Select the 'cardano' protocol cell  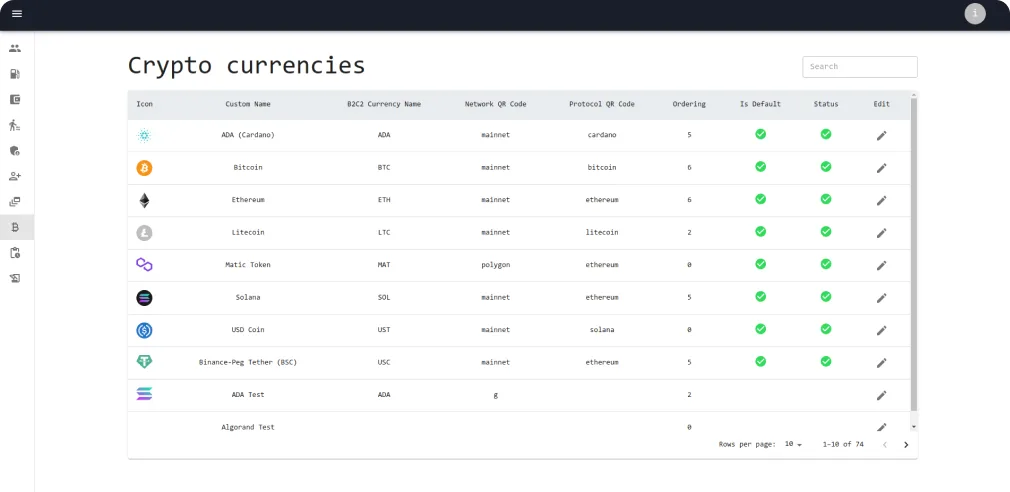pos(602,135)
